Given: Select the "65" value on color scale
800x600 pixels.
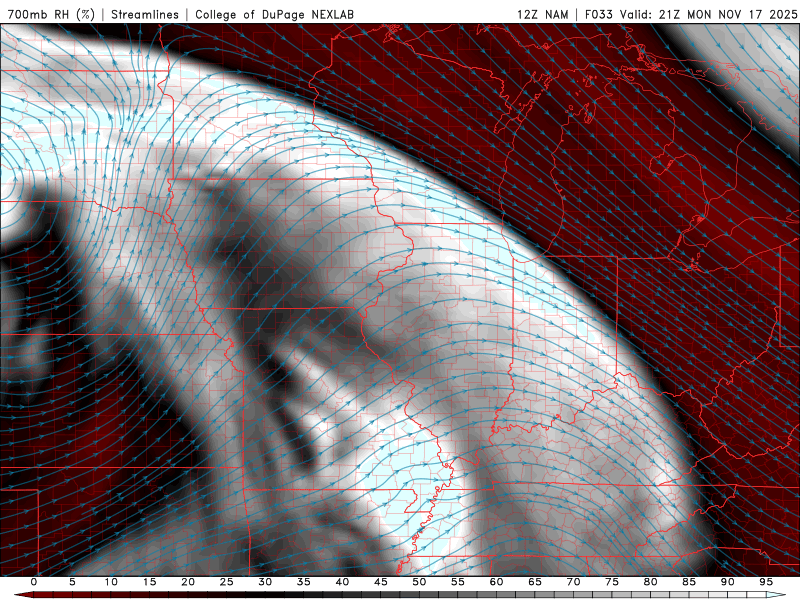Looking at the screenshot, I should click(x=535, y=582).
